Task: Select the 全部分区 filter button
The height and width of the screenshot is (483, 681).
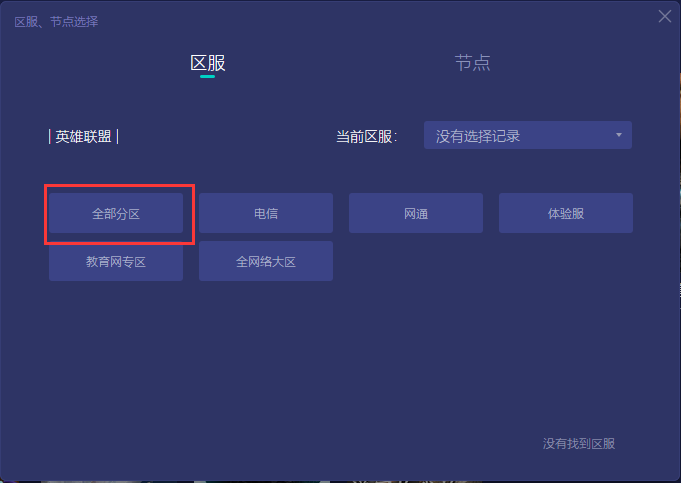Action: coord(116,213)
